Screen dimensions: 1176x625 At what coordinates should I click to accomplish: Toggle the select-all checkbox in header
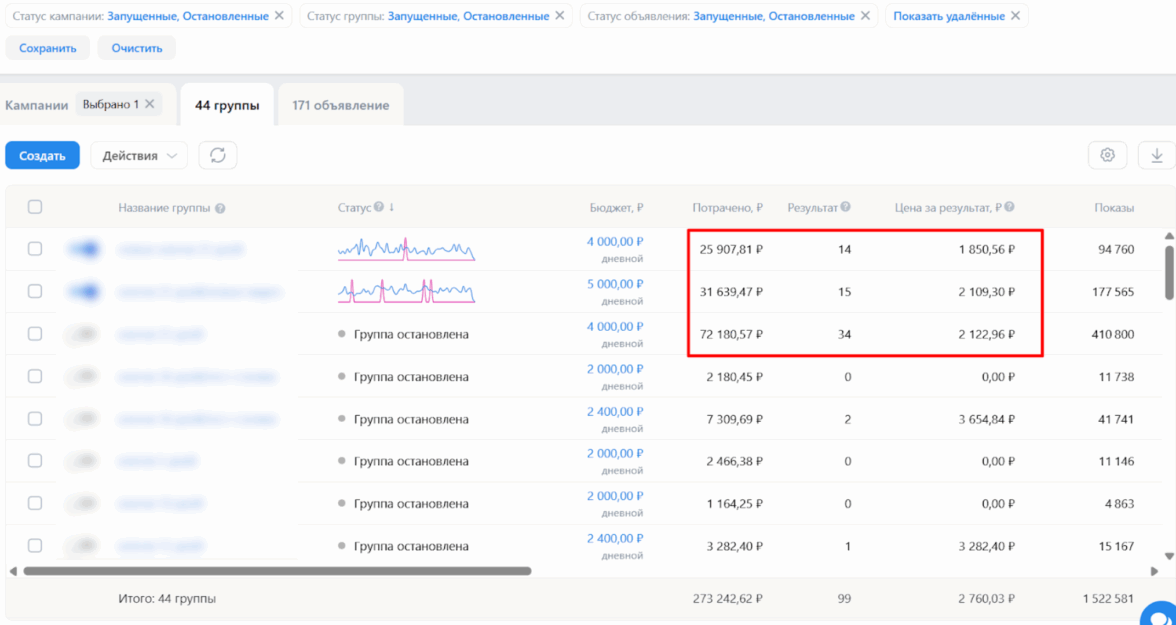click(35, 207)
